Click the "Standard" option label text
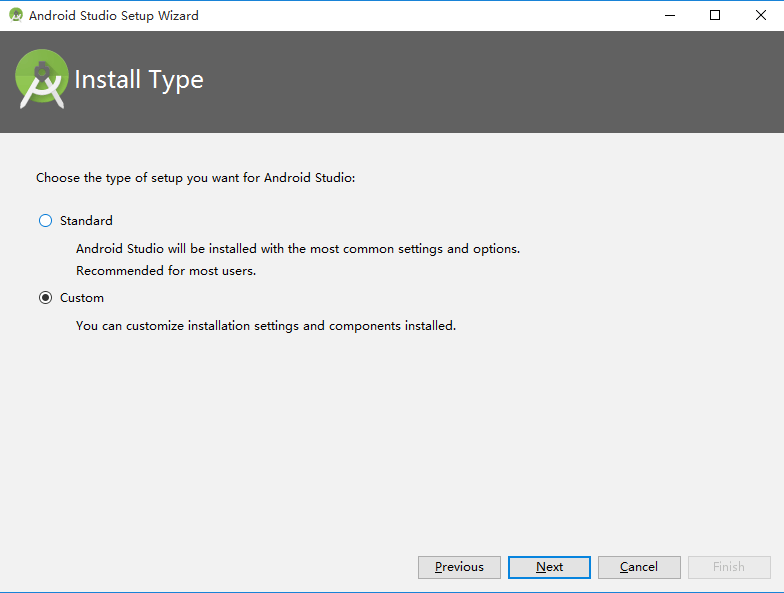 point(86,221)
